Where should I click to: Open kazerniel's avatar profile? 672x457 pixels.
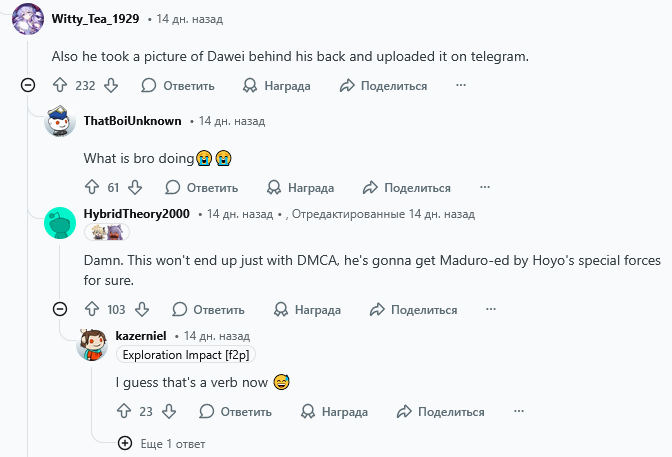pyautogui.click(x=93, y=344)
